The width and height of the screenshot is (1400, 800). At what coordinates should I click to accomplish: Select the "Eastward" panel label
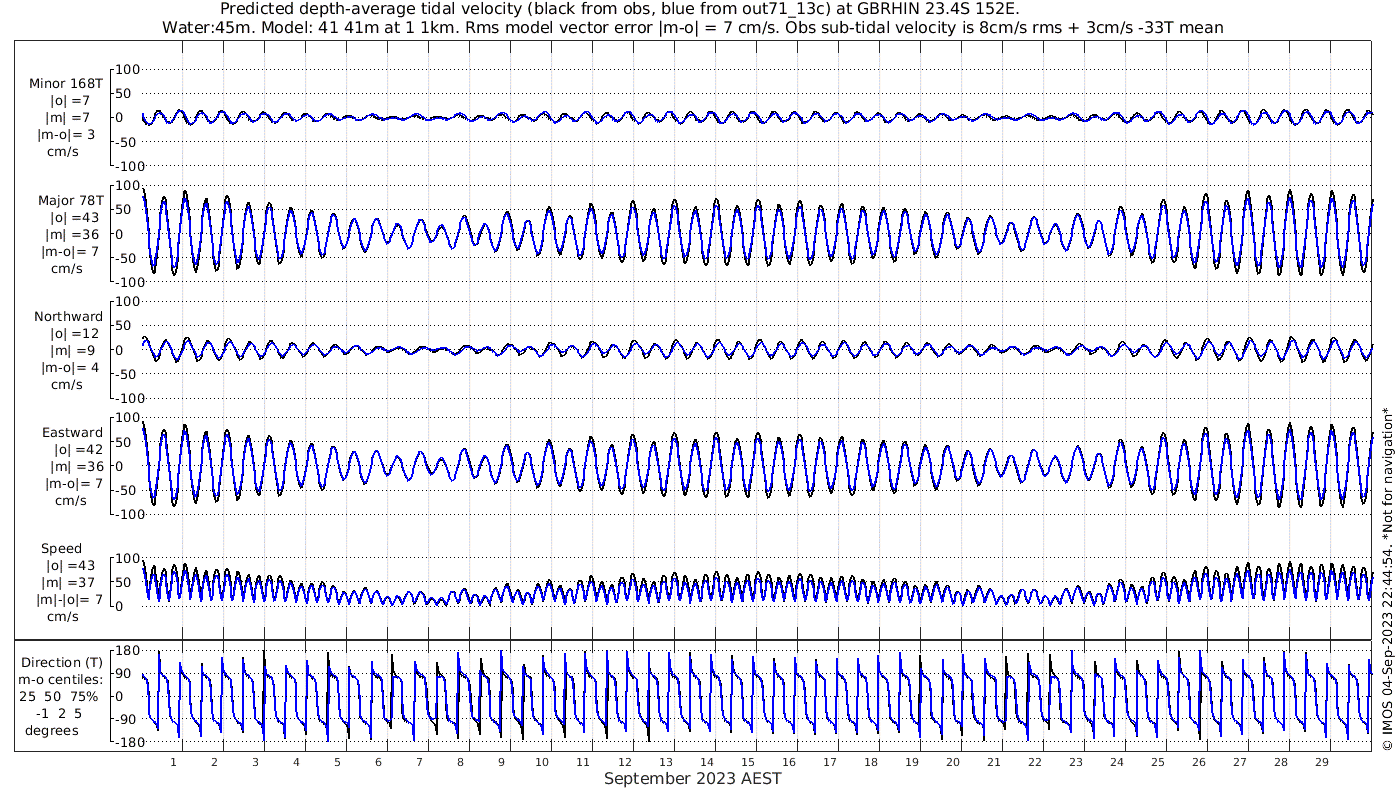click(72, 433)
